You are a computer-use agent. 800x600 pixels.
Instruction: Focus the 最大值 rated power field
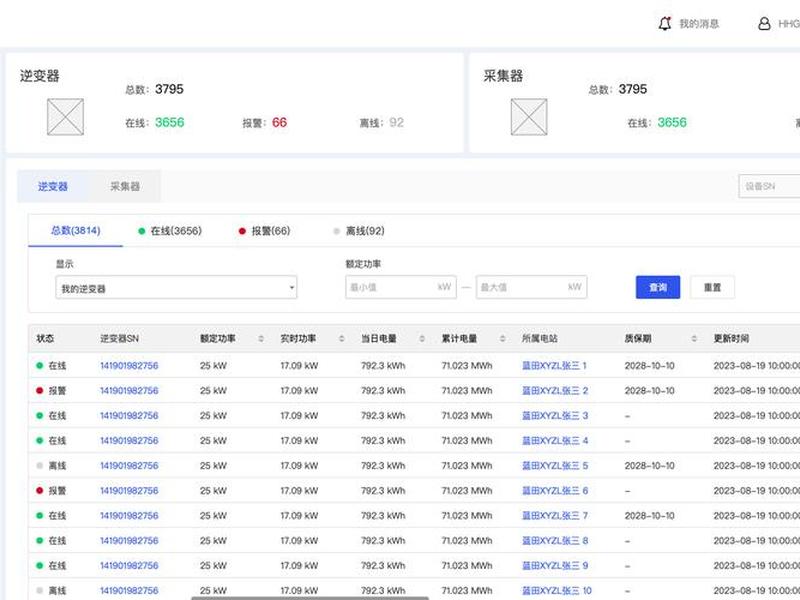tap(531, 287)
